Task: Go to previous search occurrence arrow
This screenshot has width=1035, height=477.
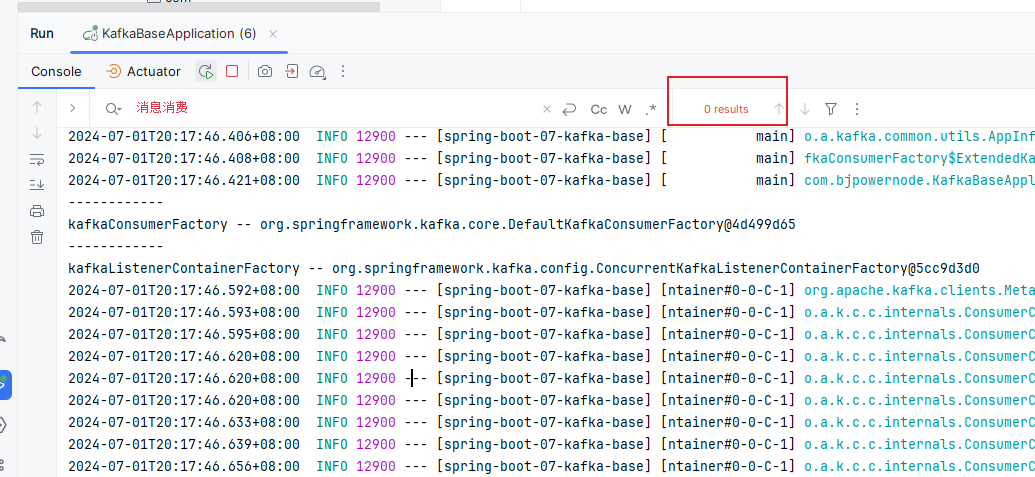Action: (x=779, y=110)
